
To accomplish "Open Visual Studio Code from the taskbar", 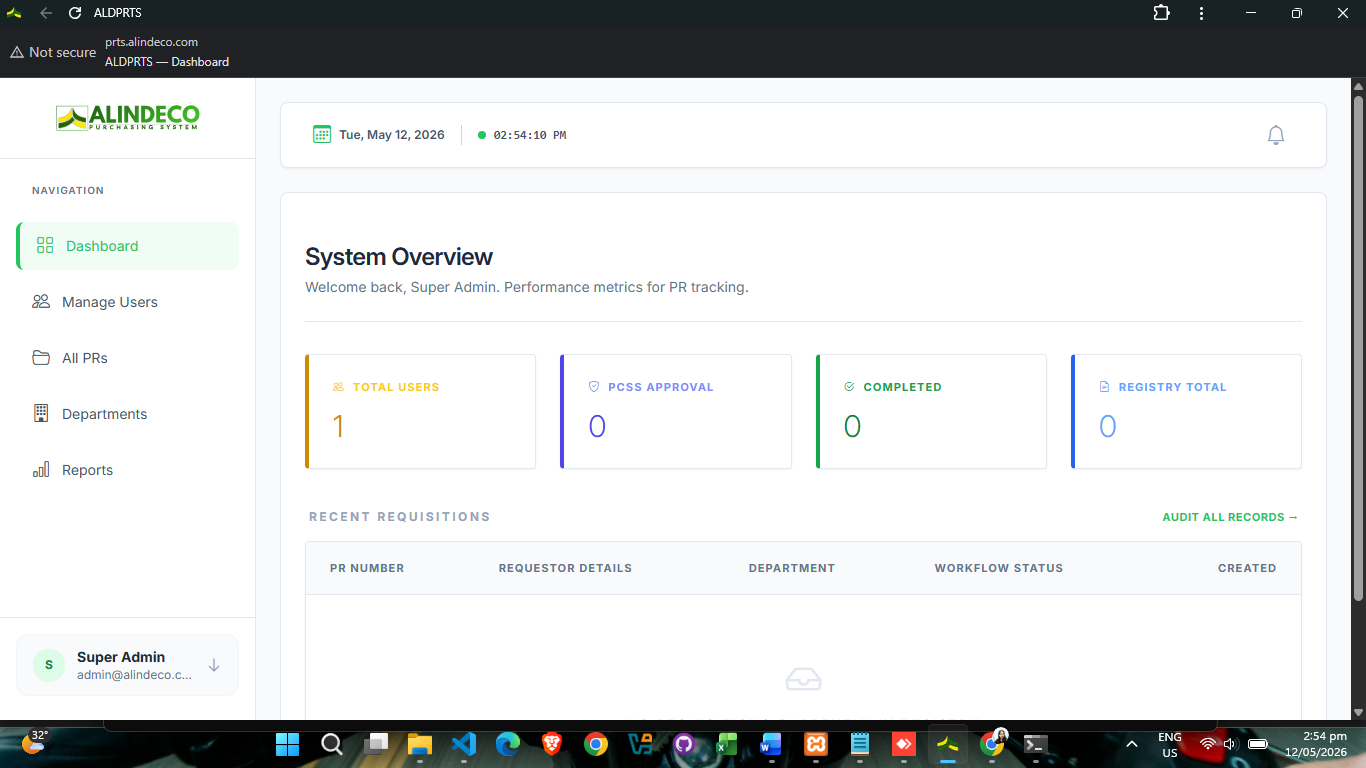I will pos(463,744).
